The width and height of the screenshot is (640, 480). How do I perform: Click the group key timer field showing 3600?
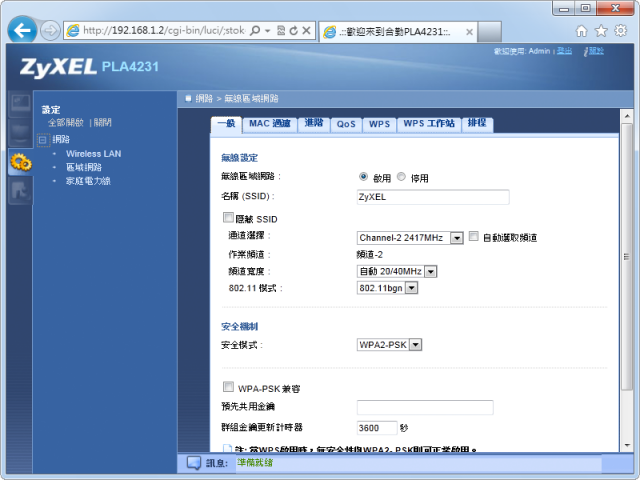(377, 428)
